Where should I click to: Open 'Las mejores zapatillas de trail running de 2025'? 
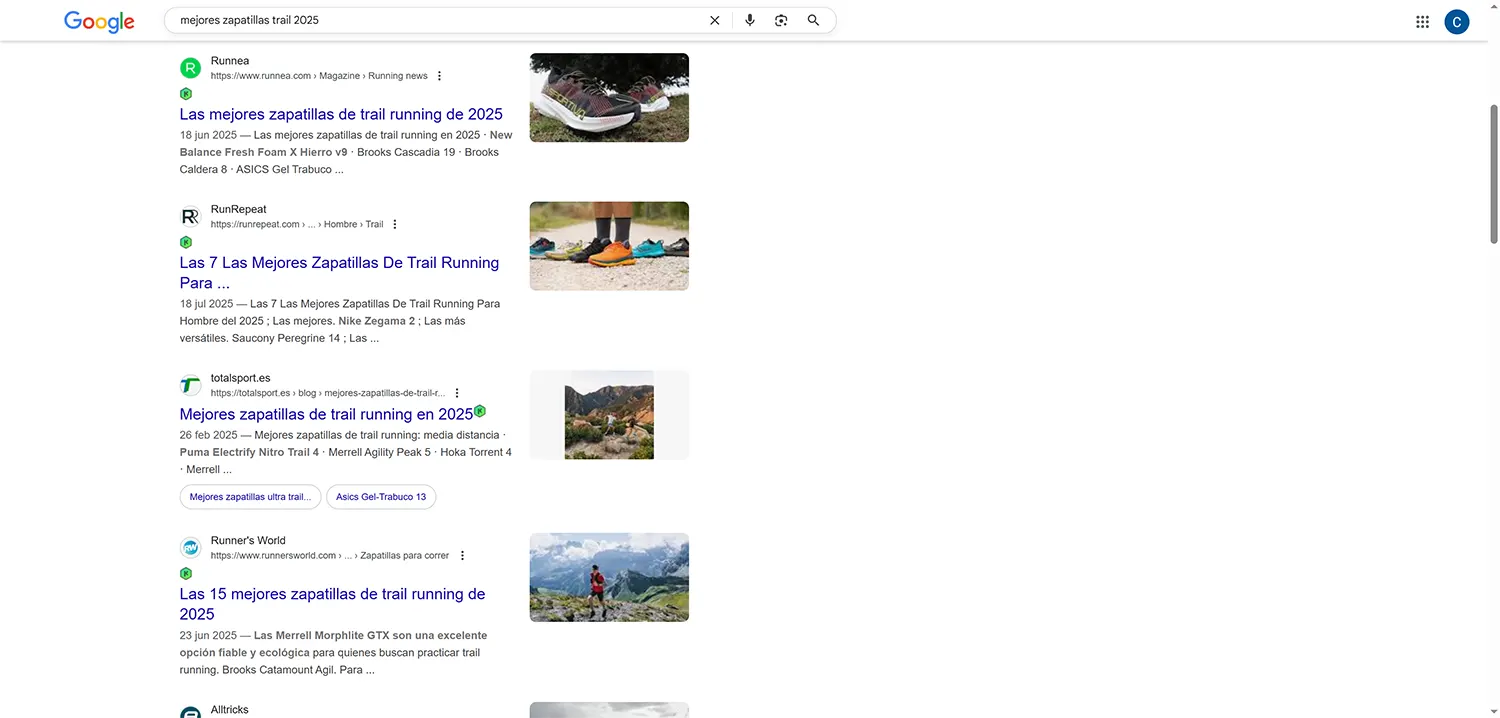341,114
